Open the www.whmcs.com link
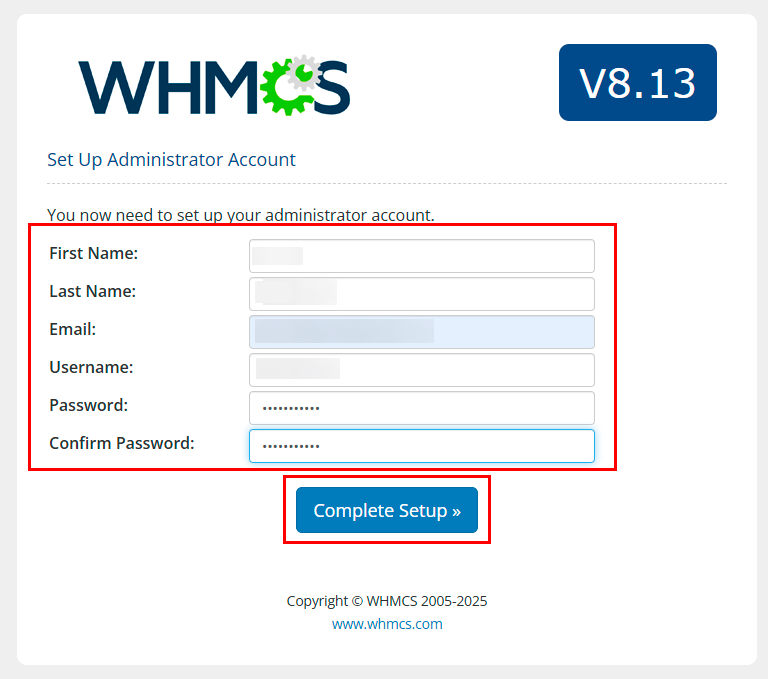Screen dimensions: 768x679 (x=387, y=624)
